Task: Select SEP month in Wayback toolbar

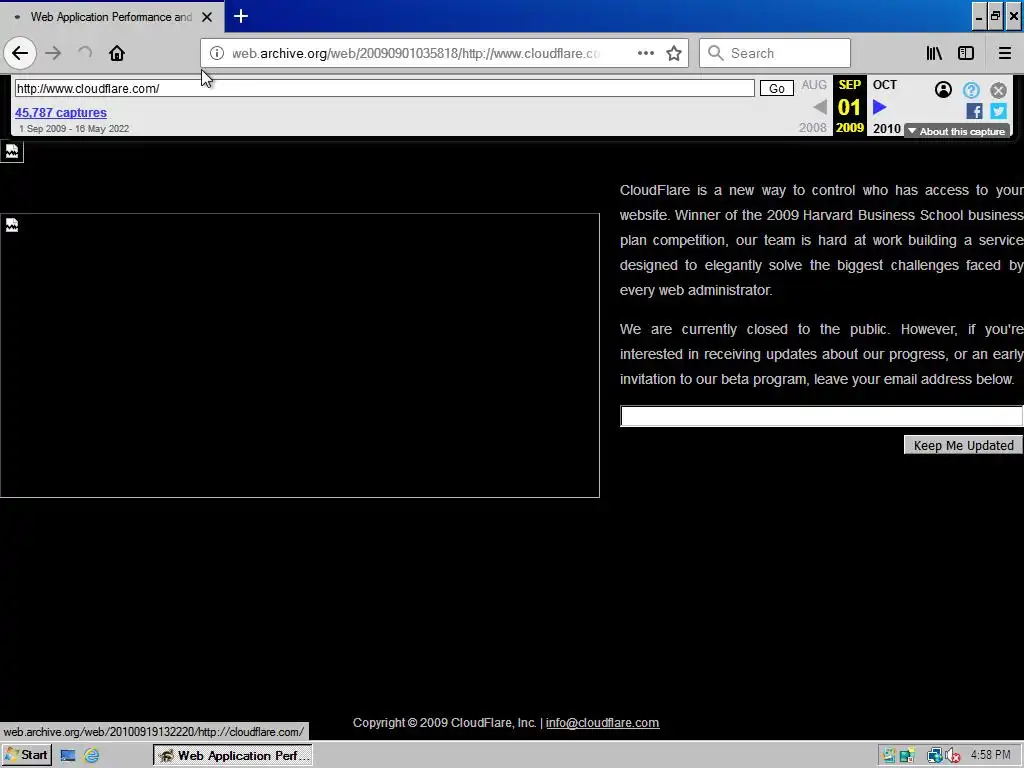Action: tap(850, 85)
